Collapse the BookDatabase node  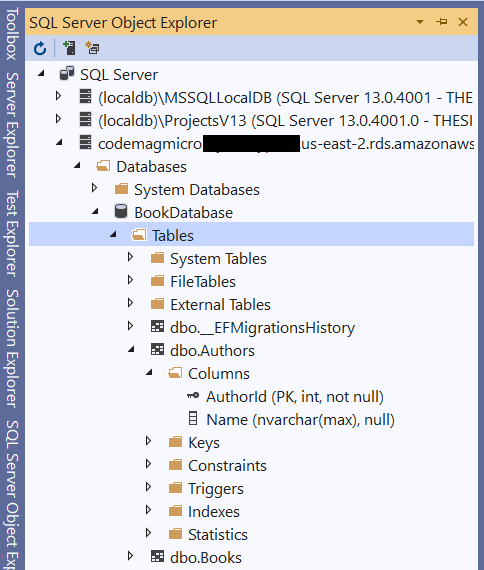point(95,211)
